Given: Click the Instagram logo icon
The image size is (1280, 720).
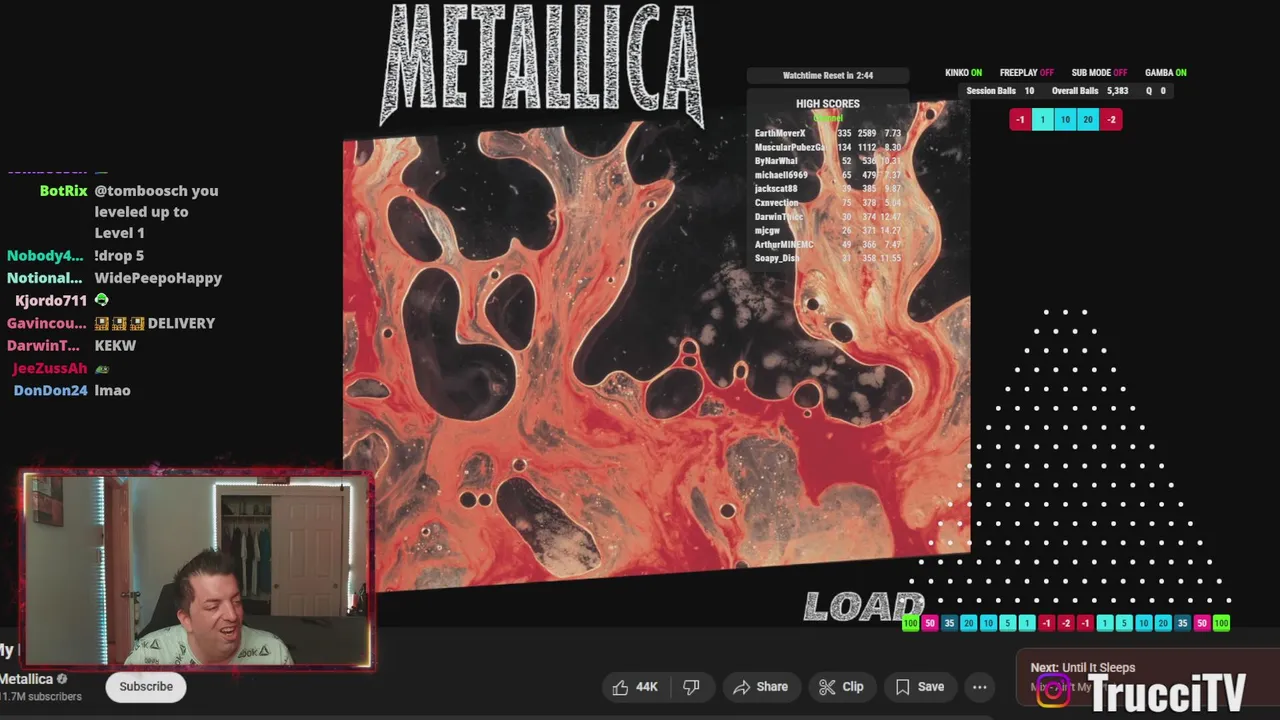Looking at the screenshot, I should (x=1052, y=692).
